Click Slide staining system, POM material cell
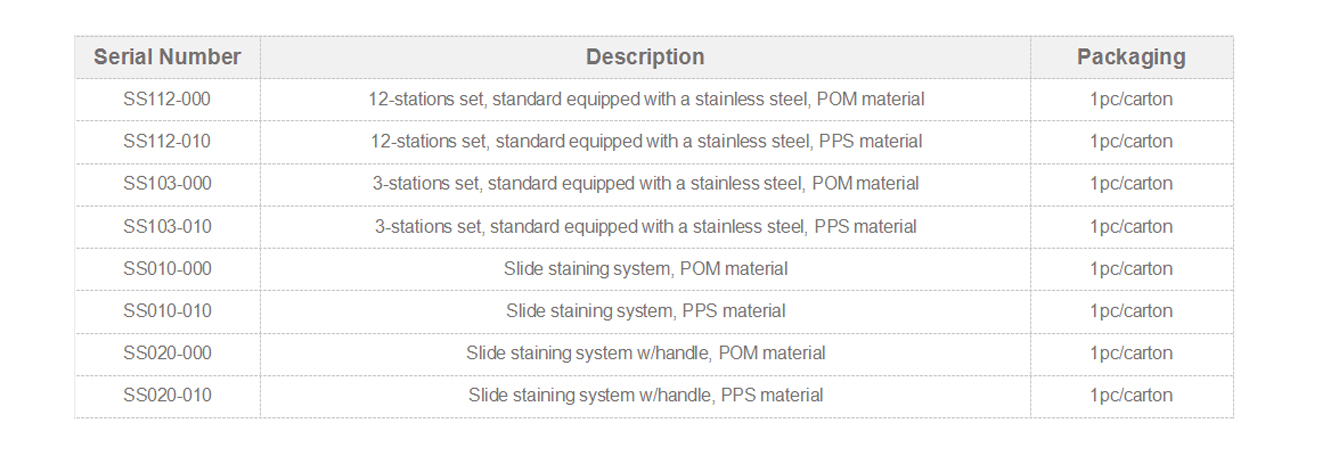 pyautogui.click(x=646, y=268)
